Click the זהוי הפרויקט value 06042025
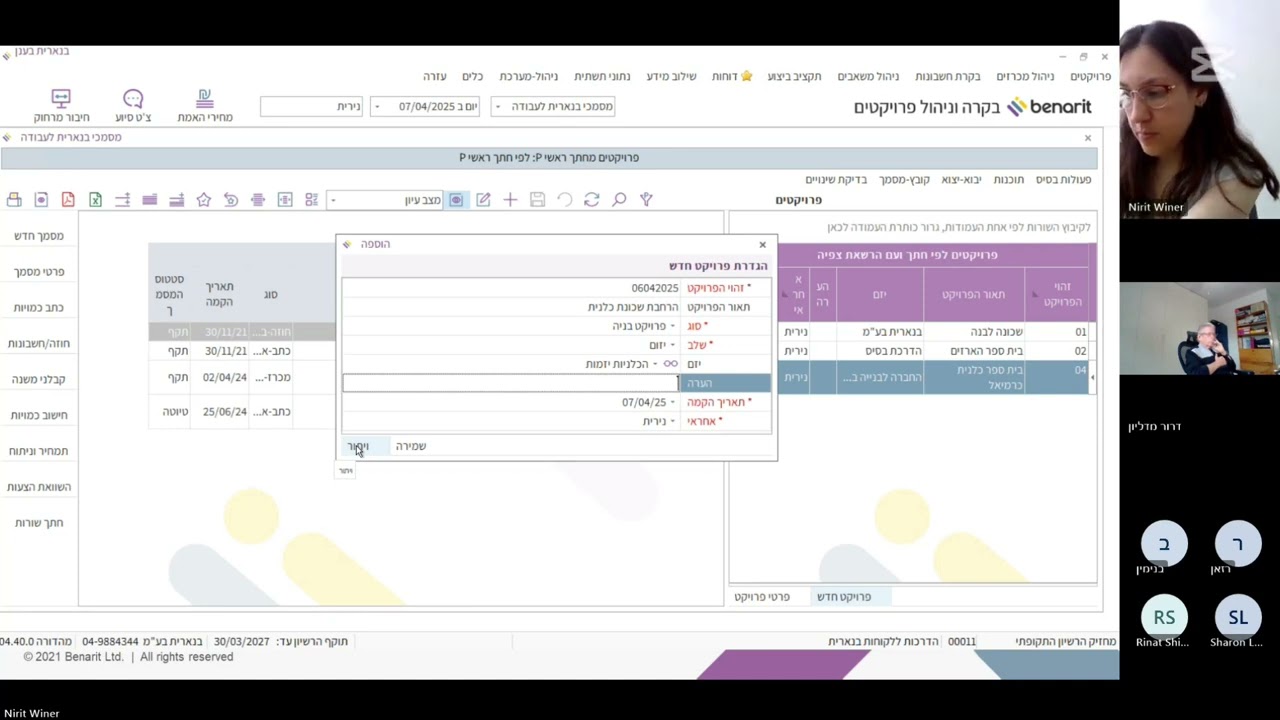 click(x=655, y=288)
